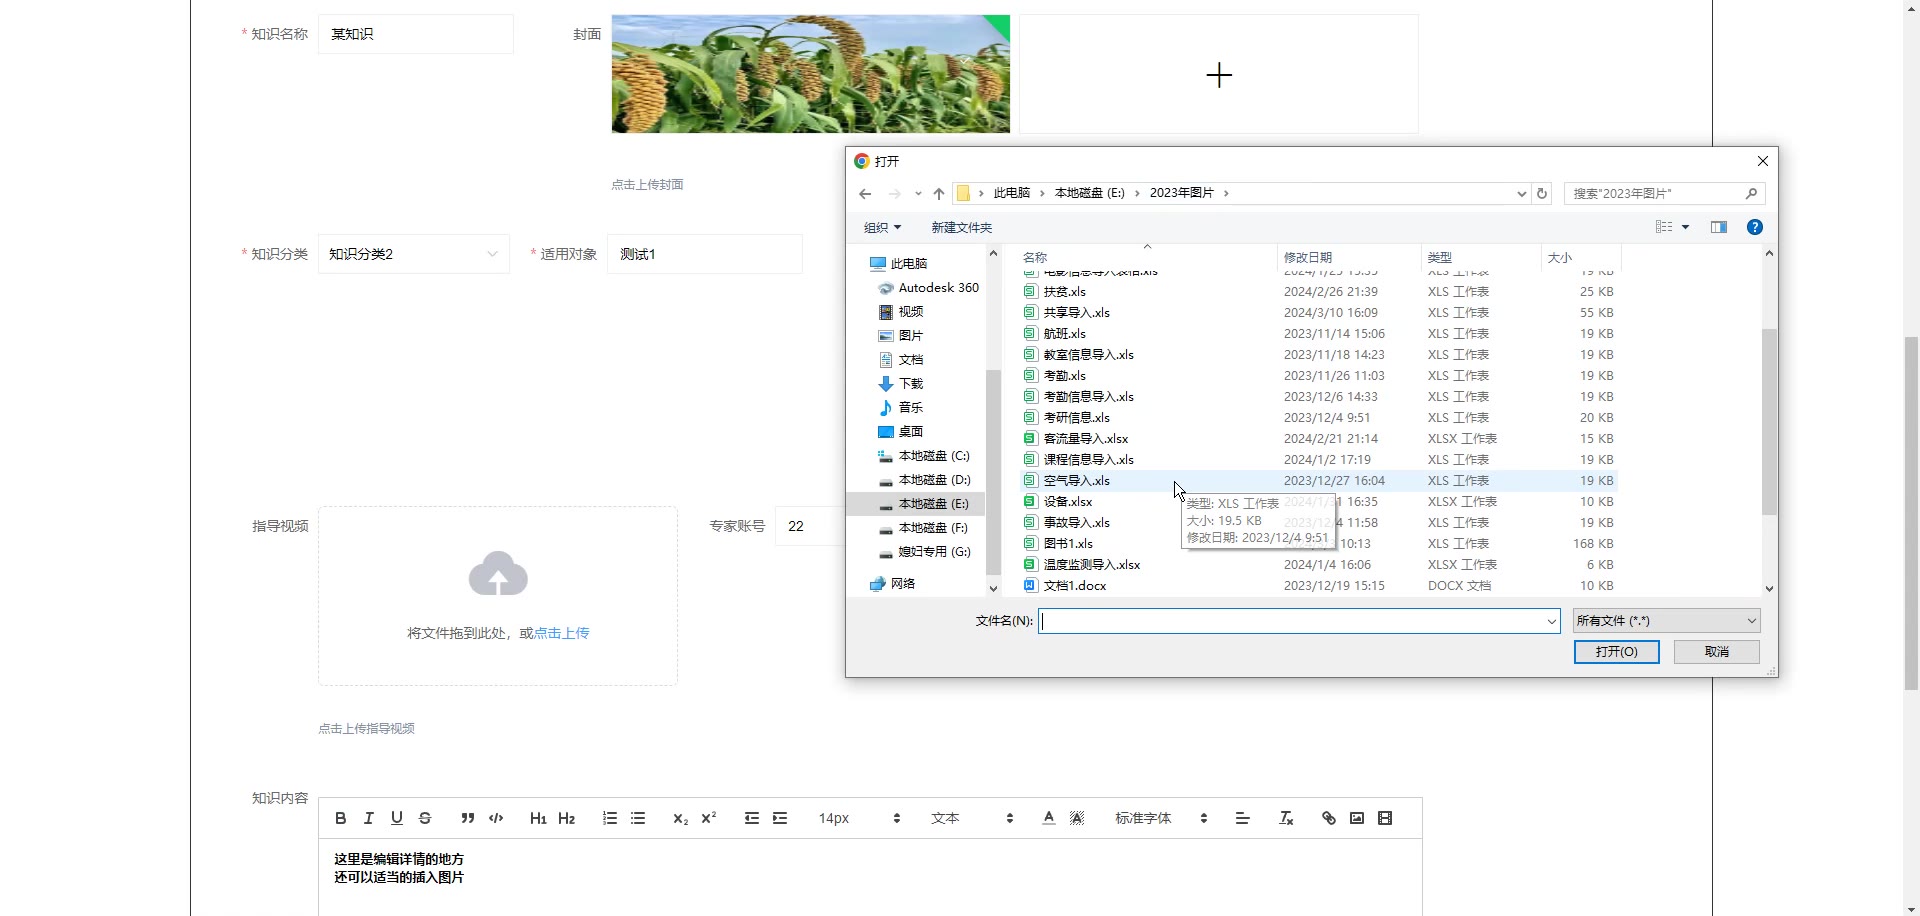Click the 打开(O) button

click(1617, 652)
